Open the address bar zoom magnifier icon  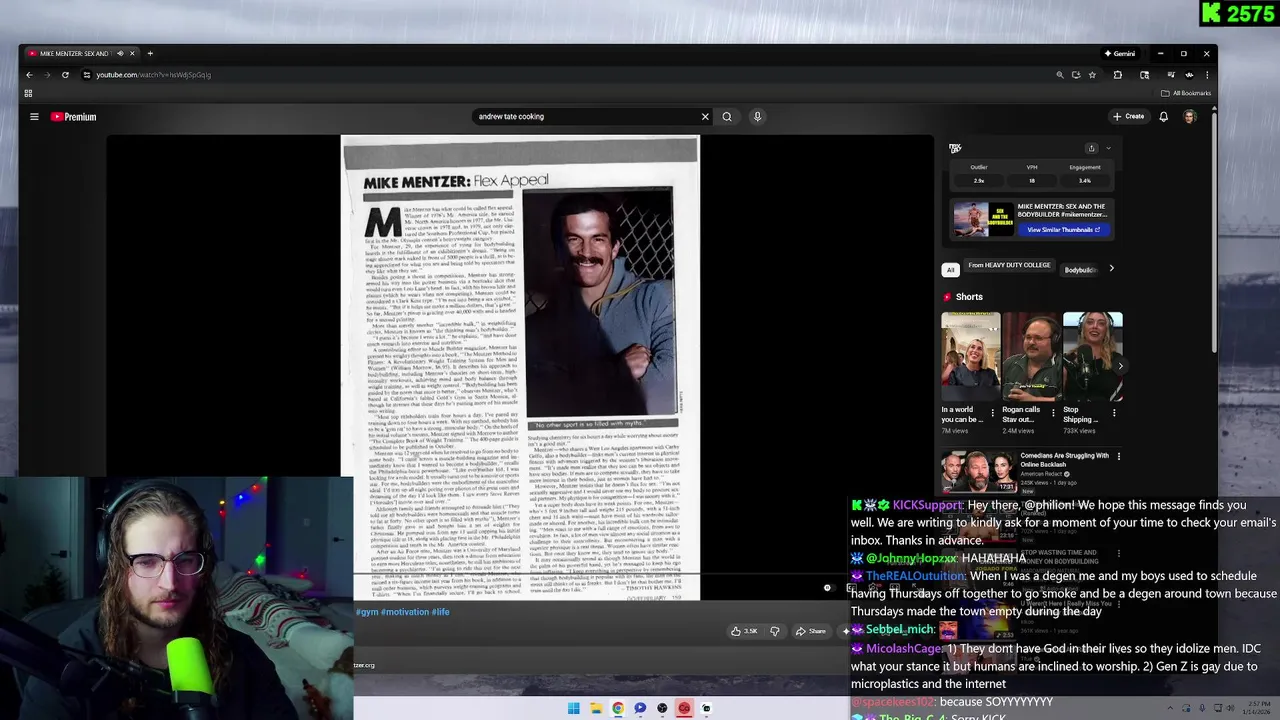(x=1060, y=75)
